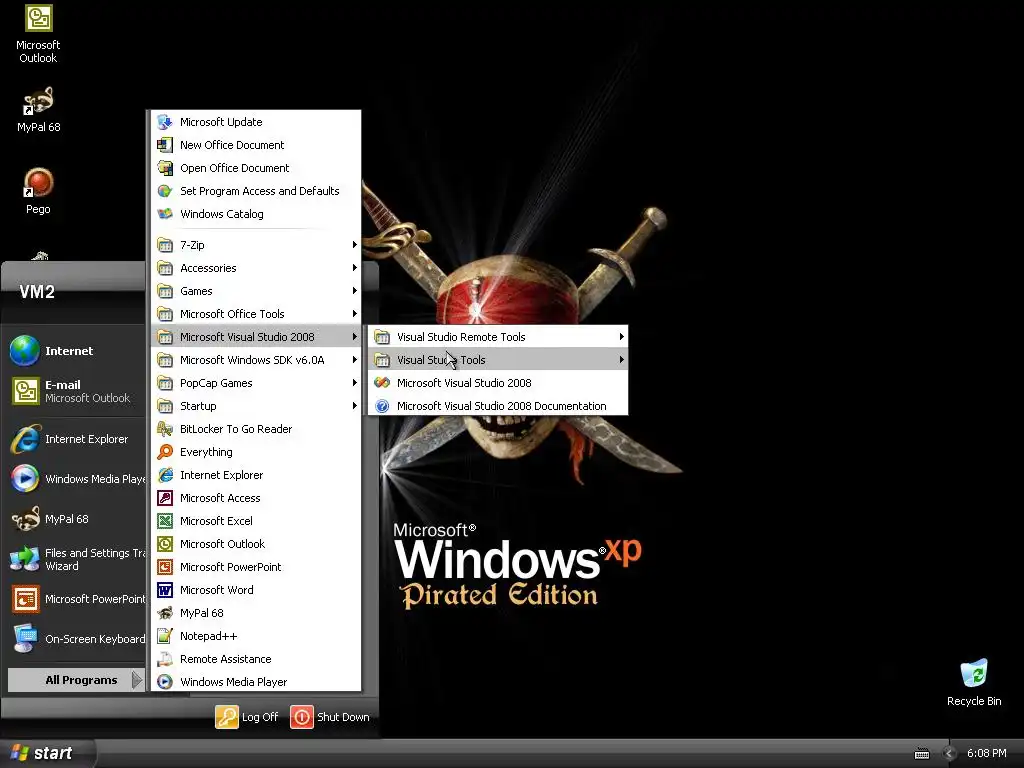Expand the Games submenu arrow
Viewport: 1024px width, 768px height.
[355, 291]
